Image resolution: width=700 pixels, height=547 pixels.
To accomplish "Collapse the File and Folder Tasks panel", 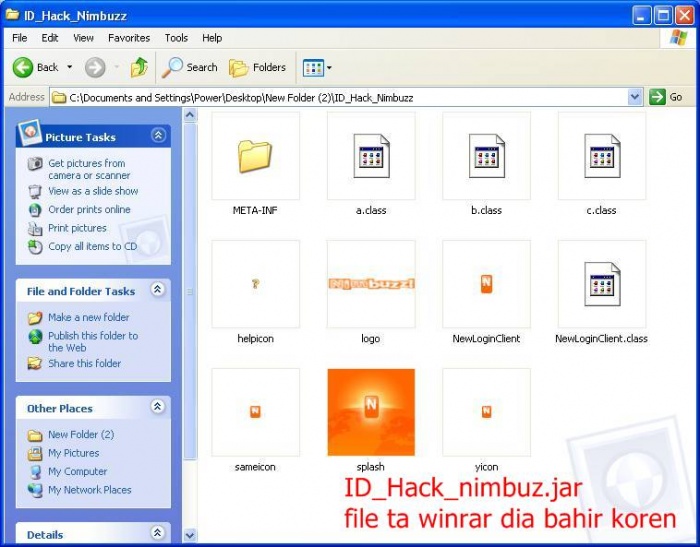I will [158, 289].
